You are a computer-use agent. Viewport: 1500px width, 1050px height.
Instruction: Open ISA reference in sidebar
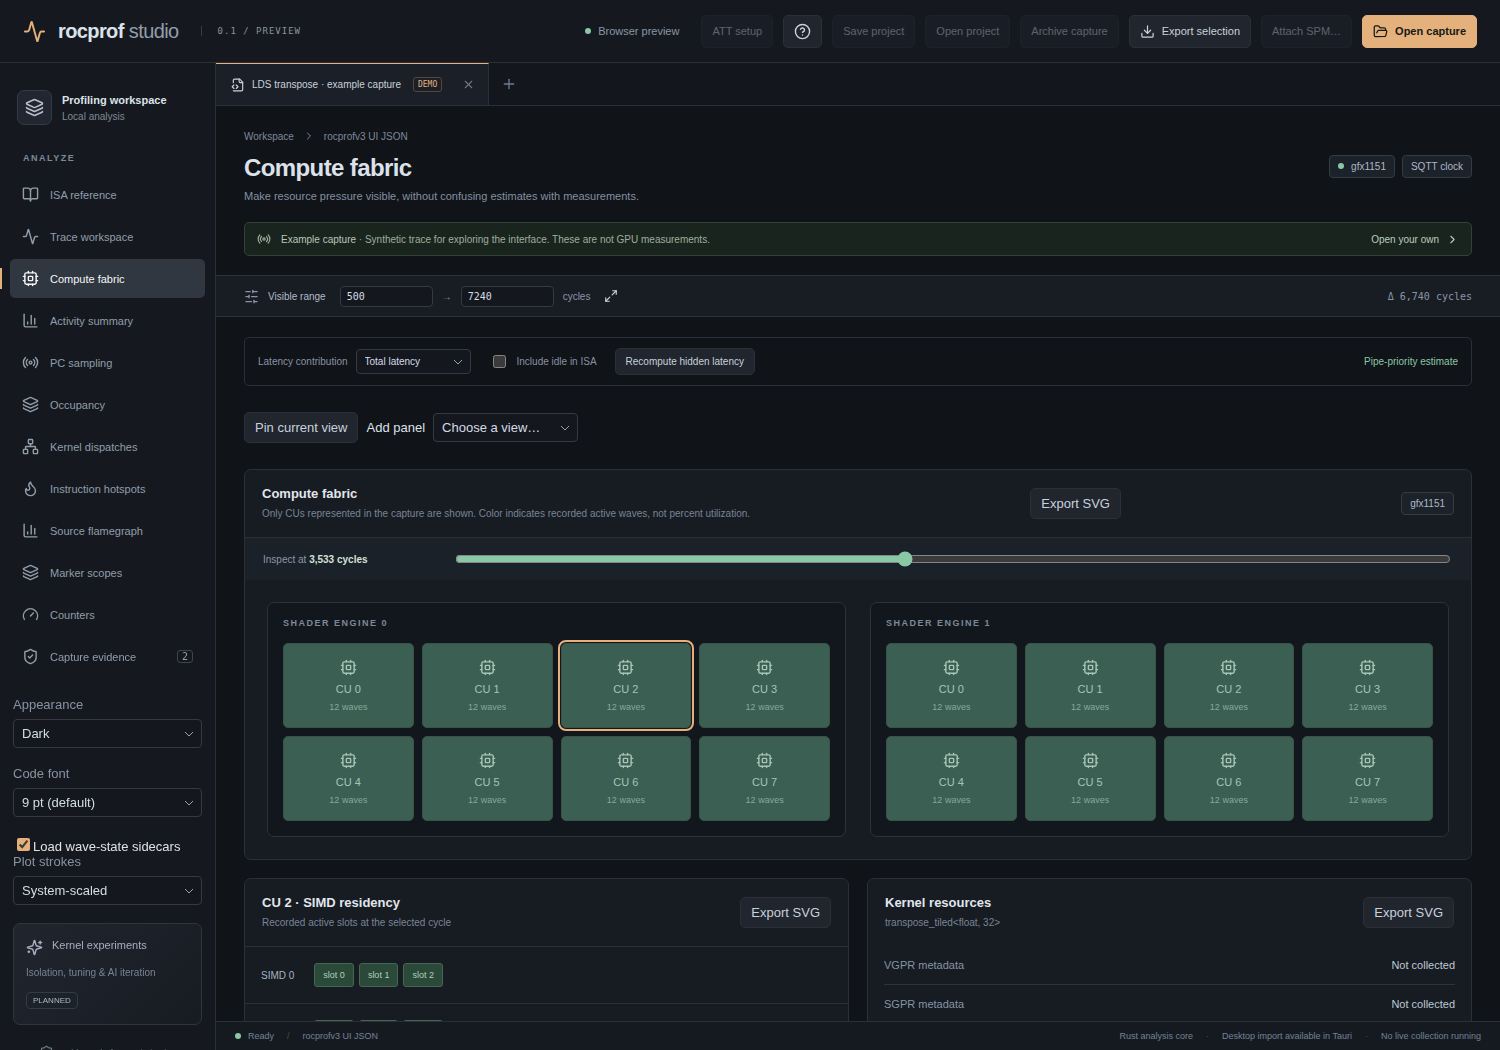point(107,195)
